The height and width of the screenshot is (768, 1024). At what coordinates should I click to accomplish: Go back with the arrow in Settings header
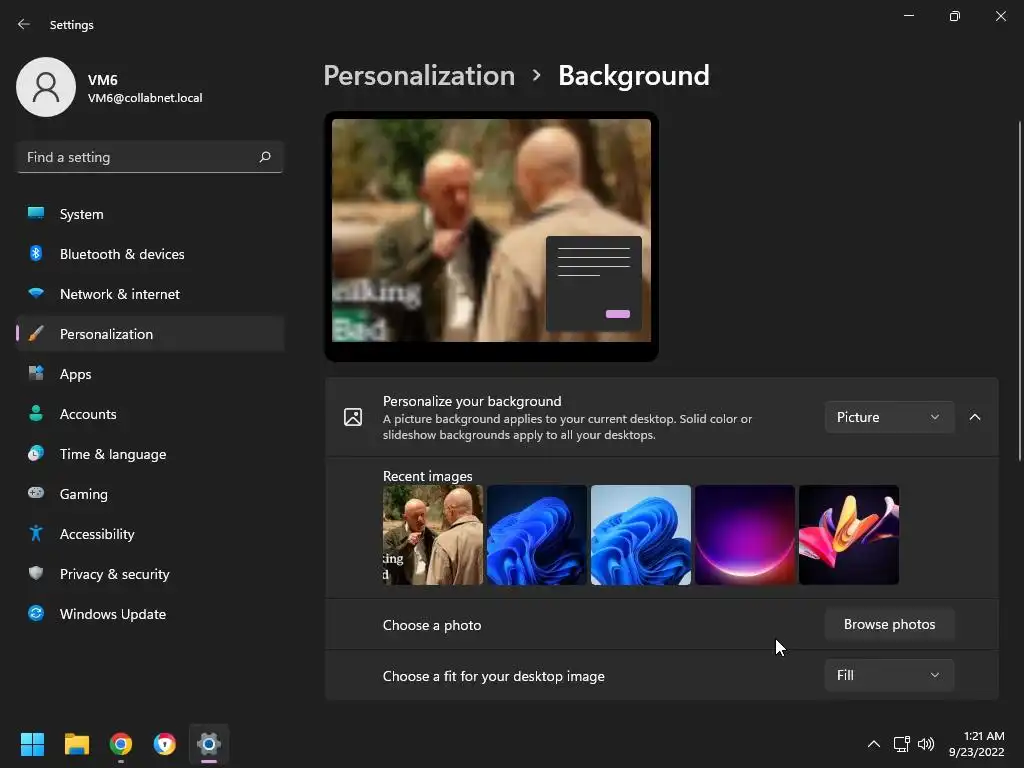click(x=24, y=24)
